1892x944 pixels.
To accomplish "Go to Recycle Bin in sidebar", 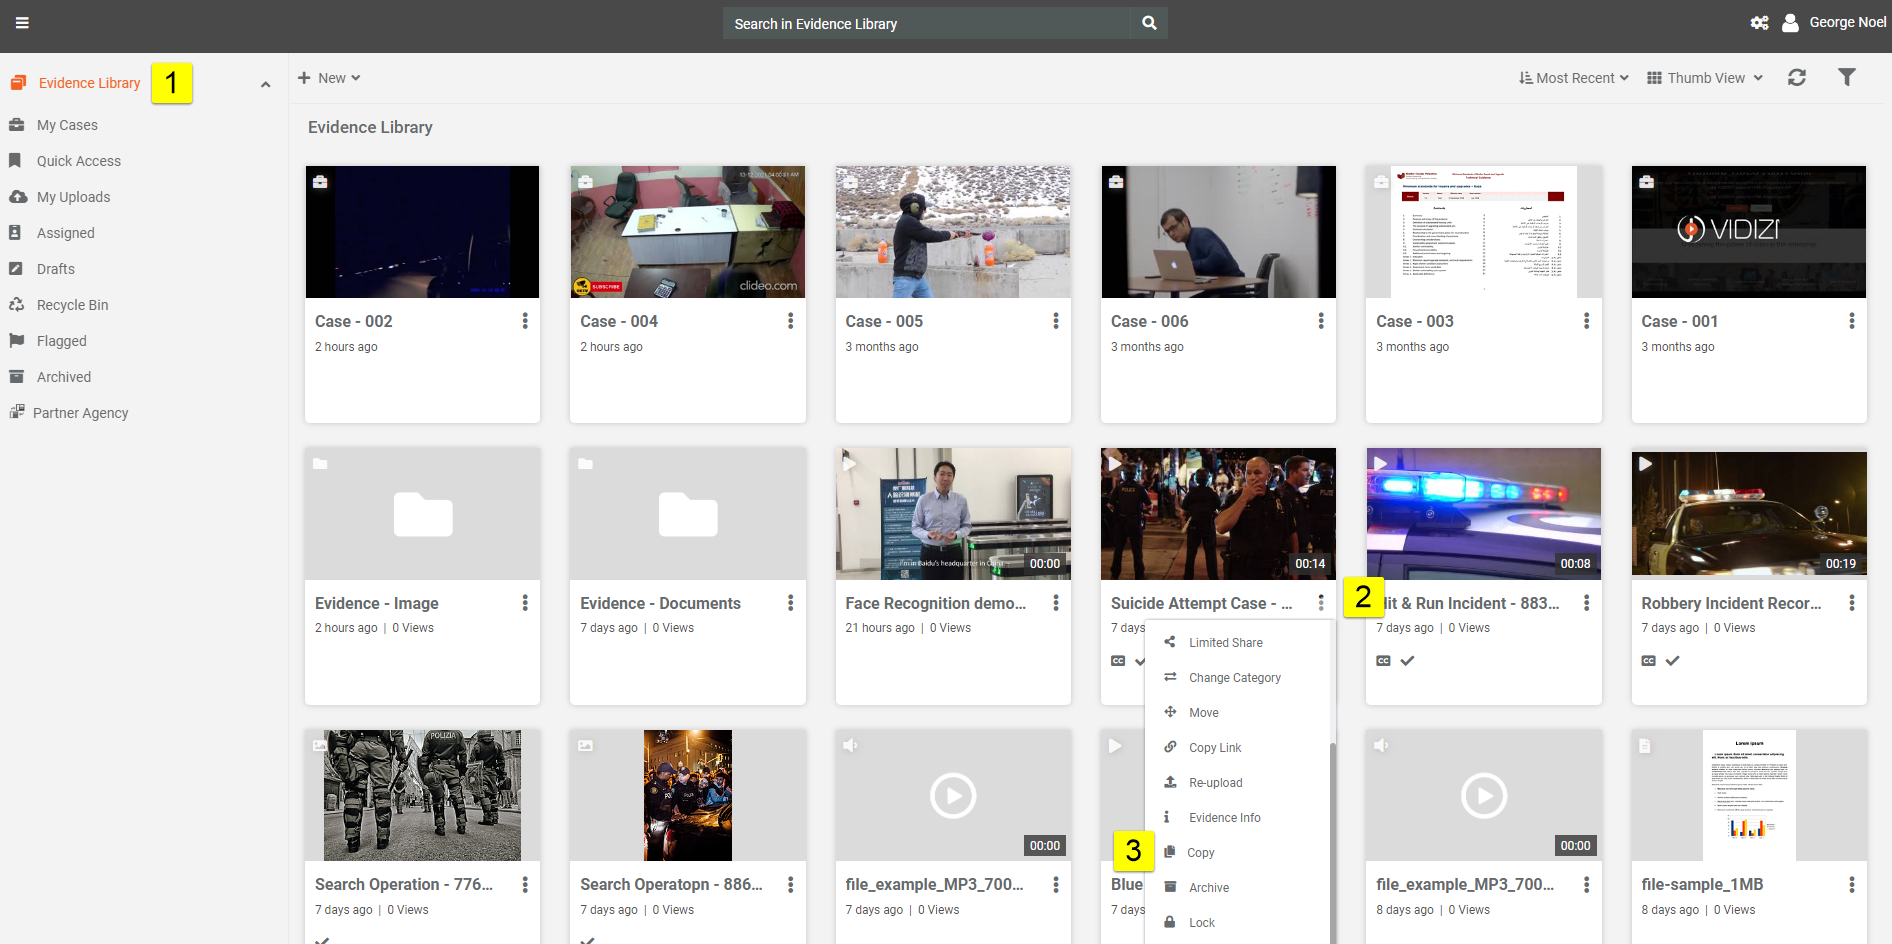I will 72,305.
